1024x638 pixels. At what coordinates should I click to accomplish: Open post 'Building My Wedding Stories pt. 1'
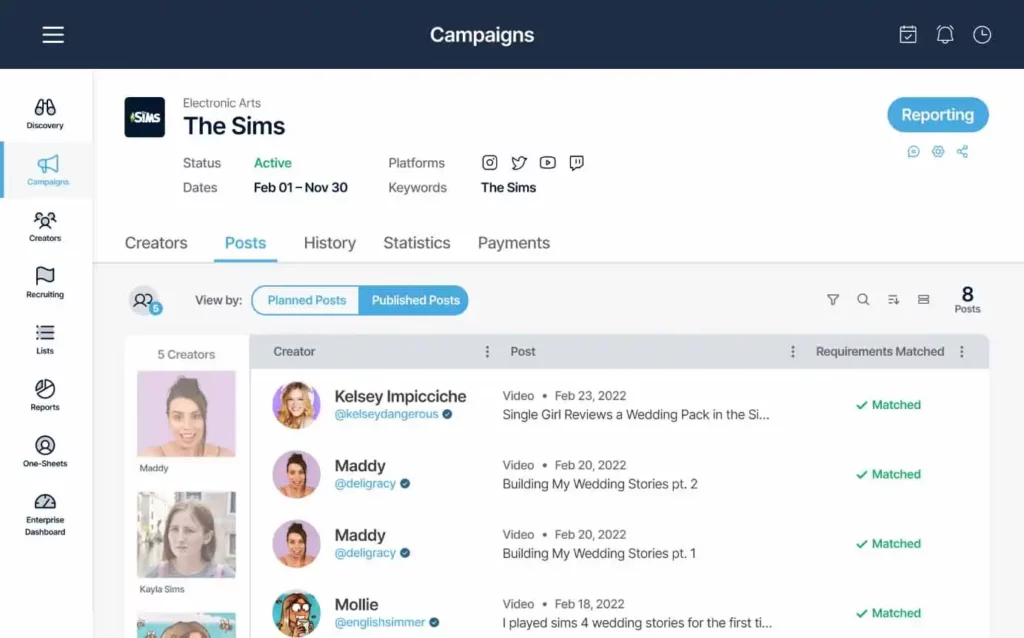(x=599, y=553)
